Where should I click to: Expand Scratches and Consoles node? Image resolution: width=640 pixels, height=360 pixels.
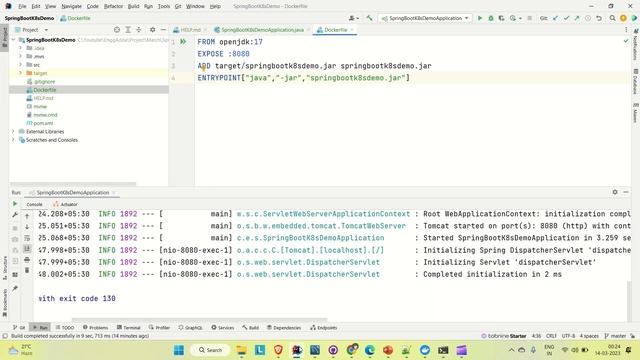[x=13, y=140]
